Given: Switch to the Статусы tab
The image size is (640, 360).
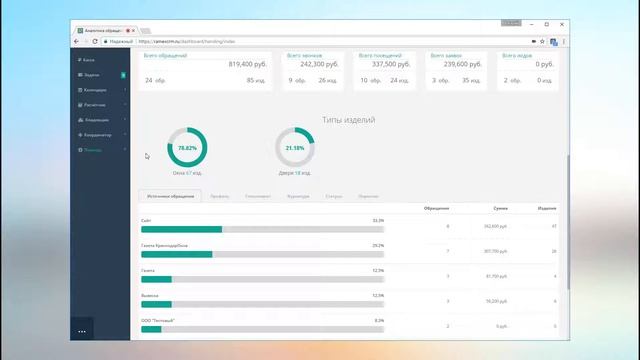Looking at the screenshot, I should [334, 196].
